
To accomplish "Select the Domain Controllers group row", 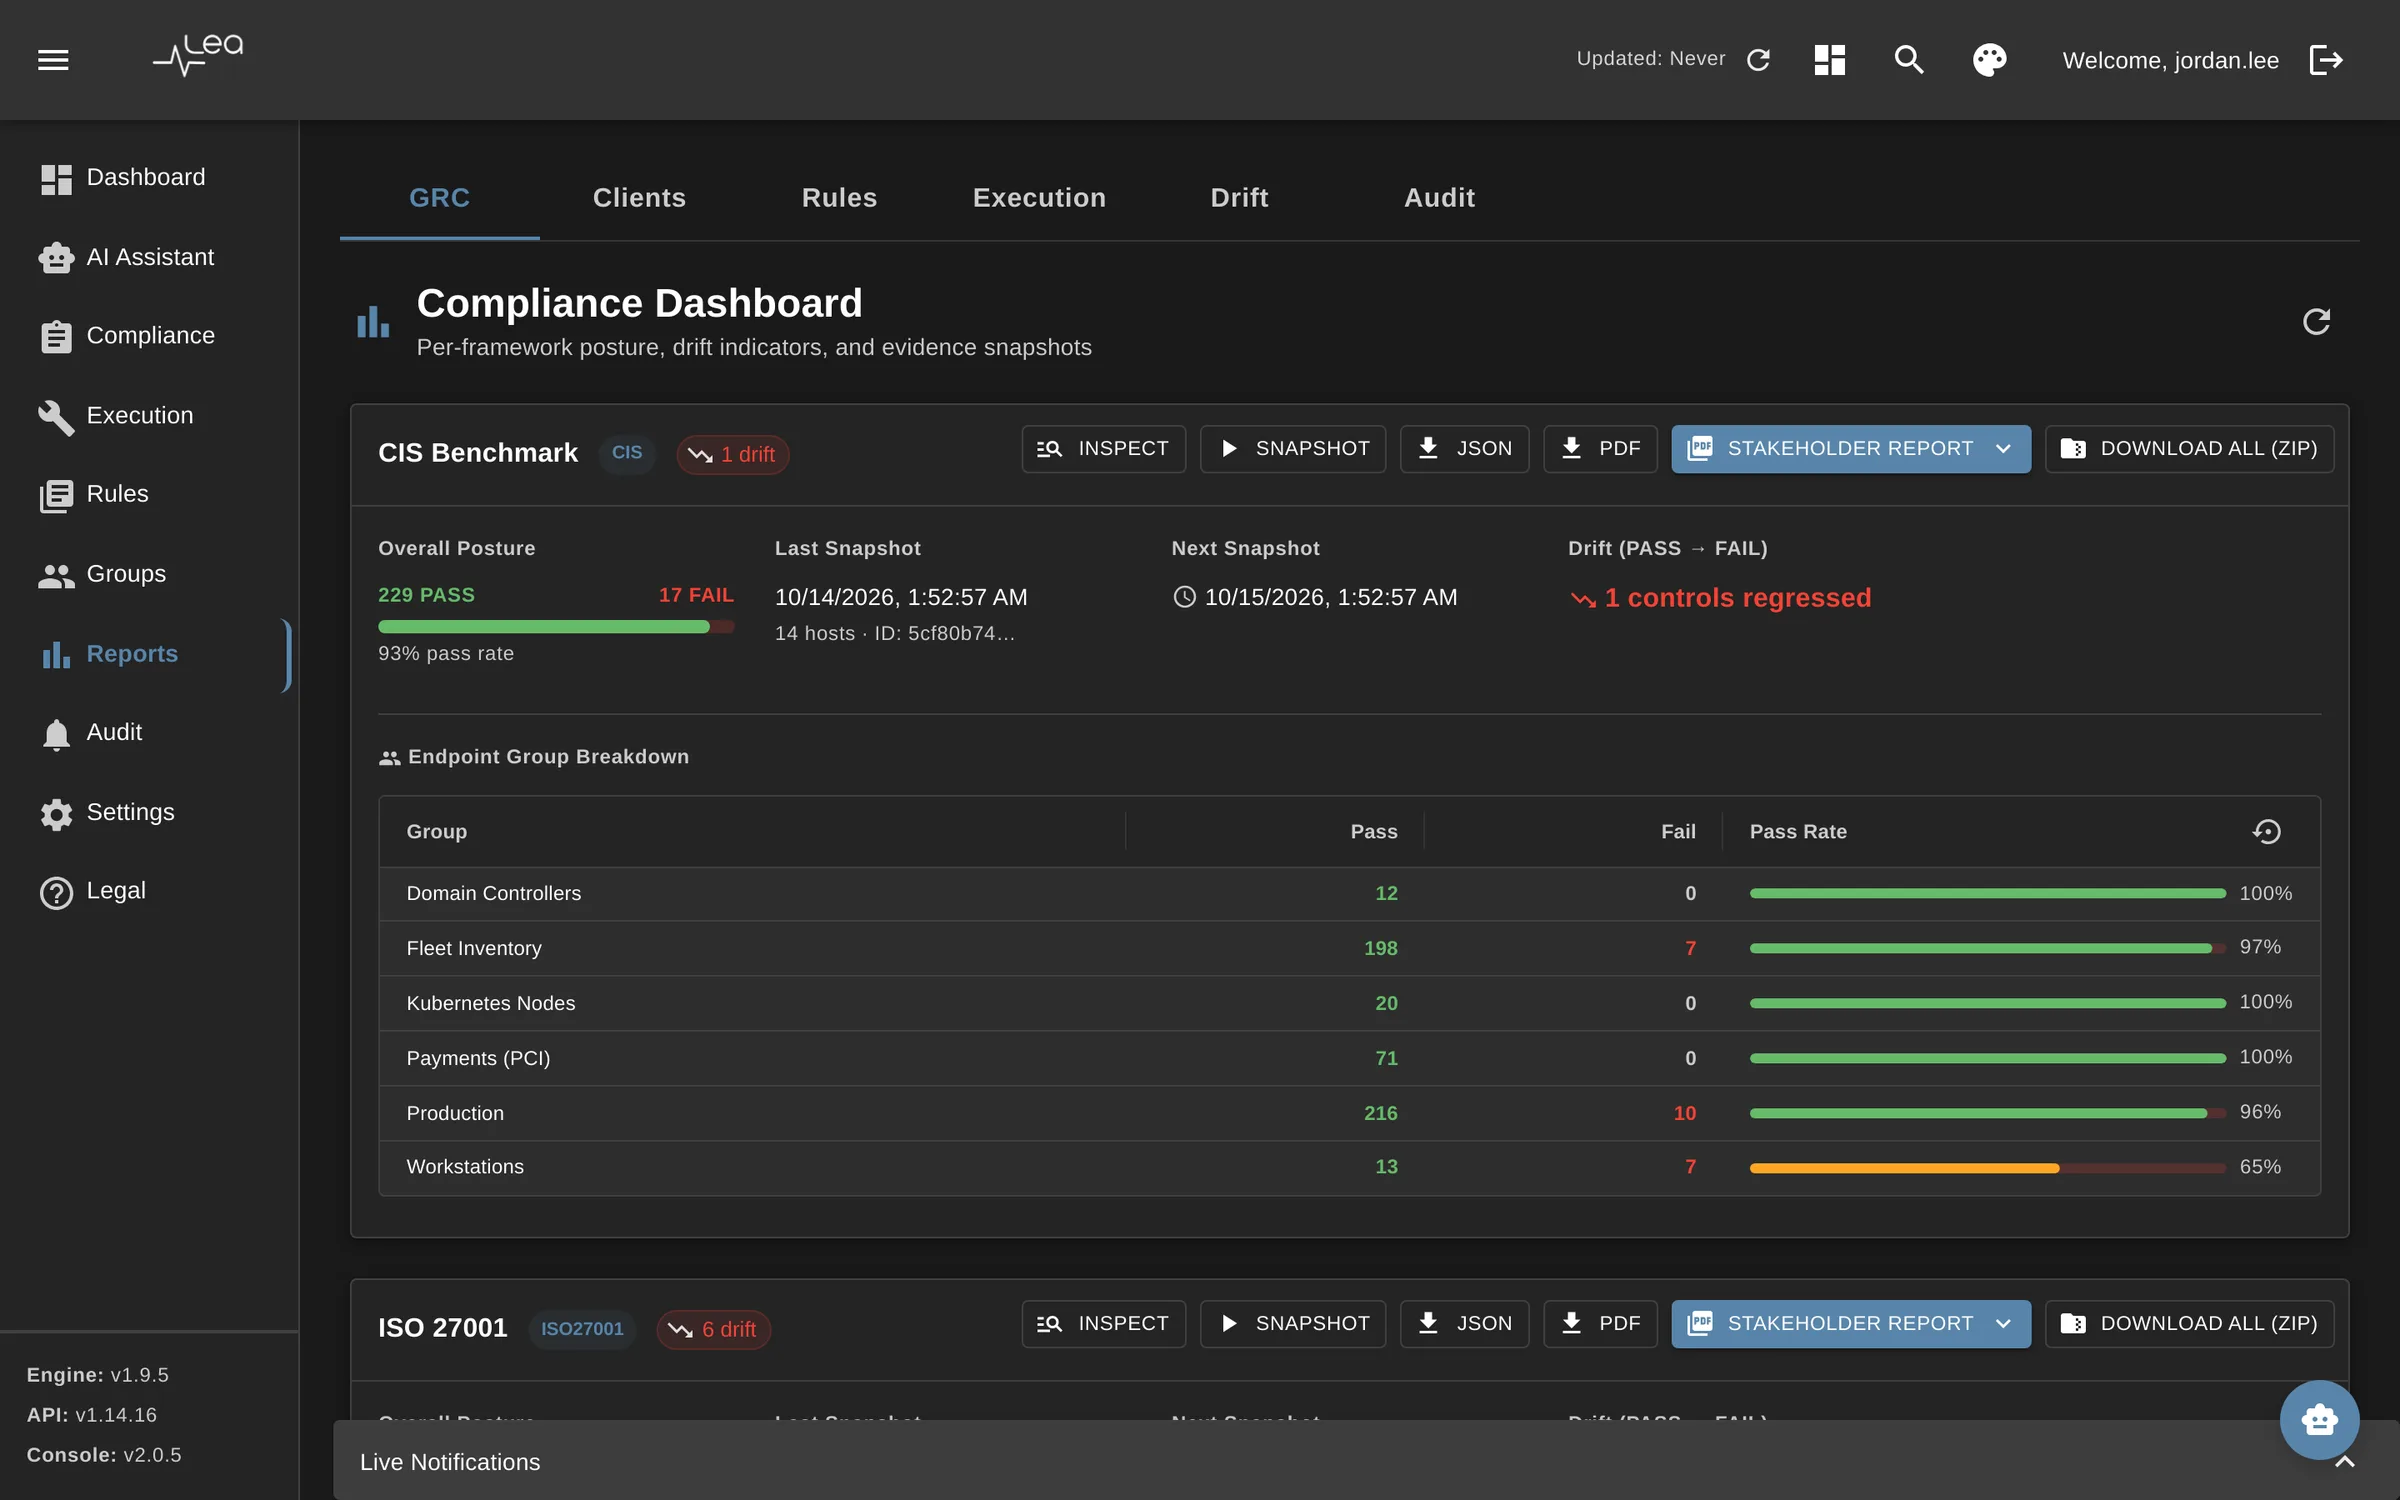I will point(1349,893).
